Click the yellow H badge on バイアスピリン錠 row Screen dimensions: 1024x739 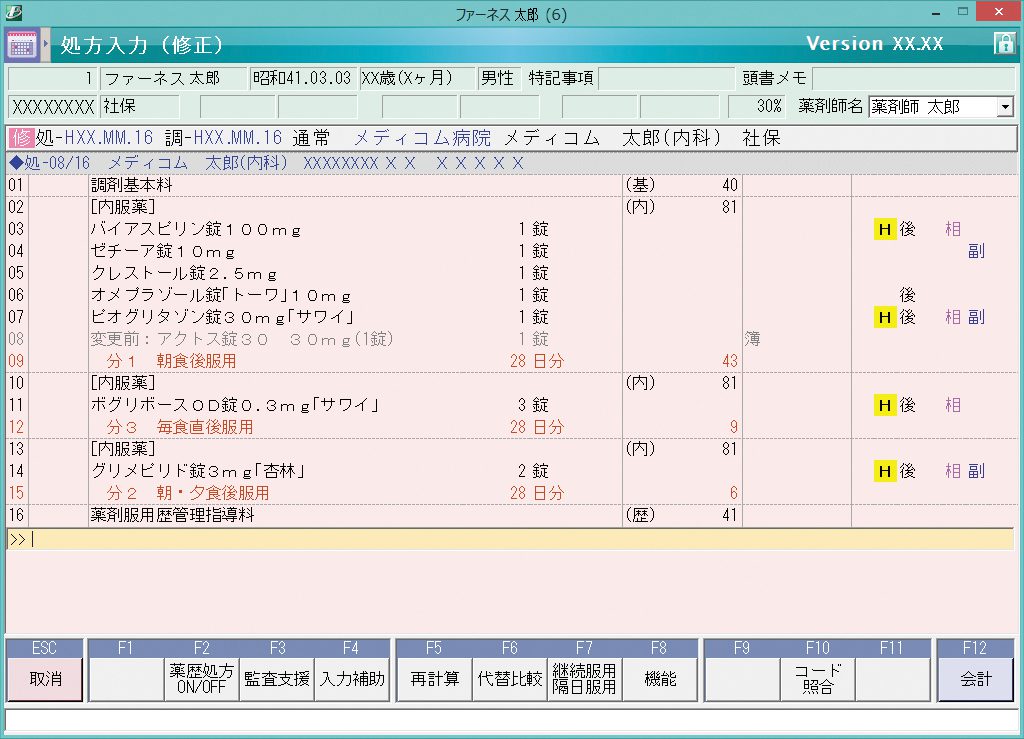[885, 229]
